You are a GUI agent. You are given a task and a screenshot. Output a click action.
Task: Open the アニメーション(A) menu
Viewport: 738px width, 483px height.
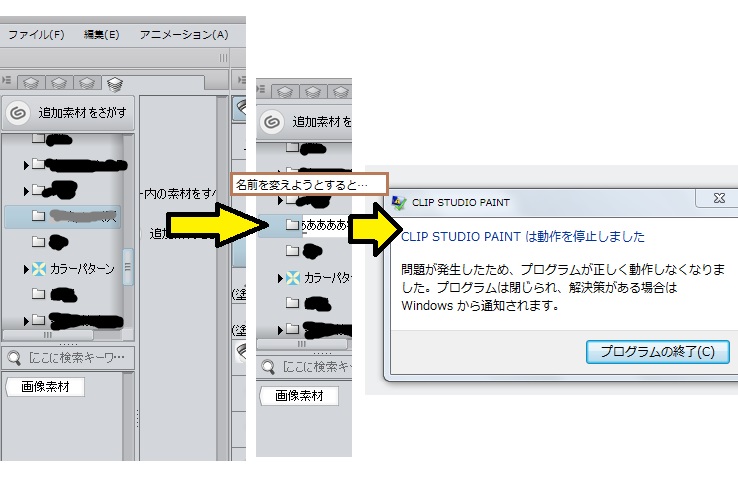point(184,34)
